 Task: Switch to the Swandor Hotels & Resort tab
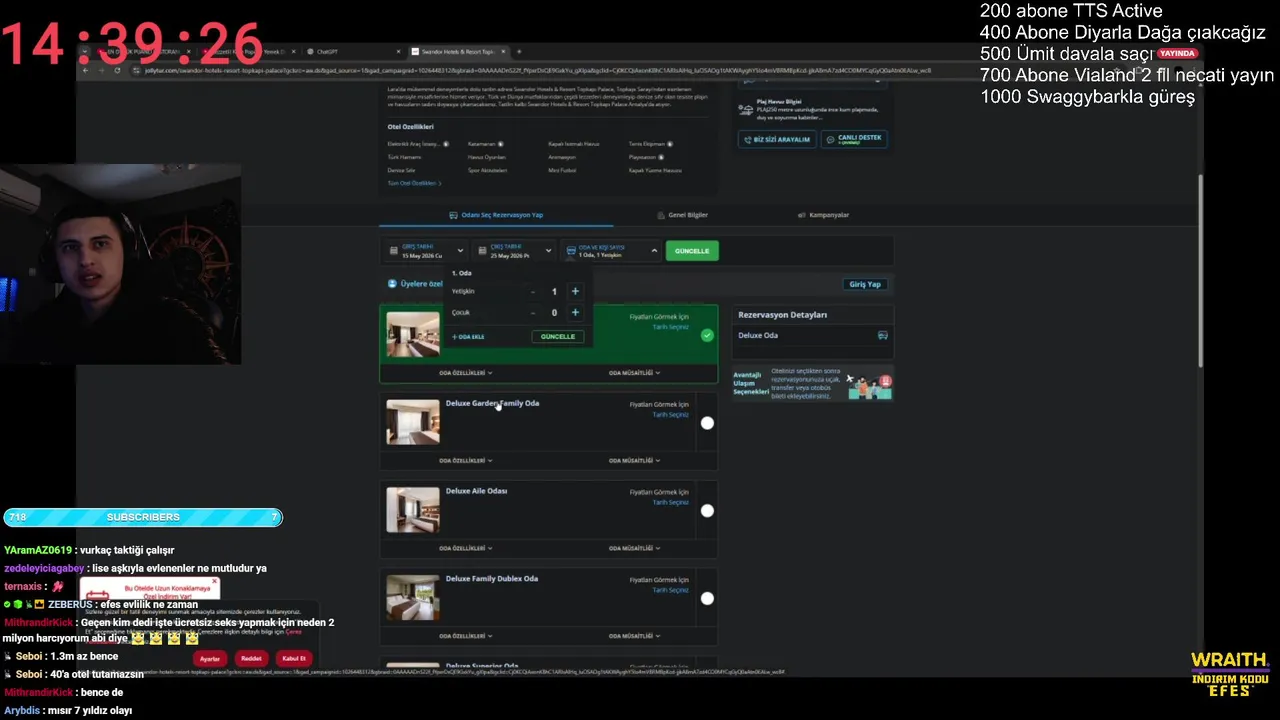tap(457, 51)
